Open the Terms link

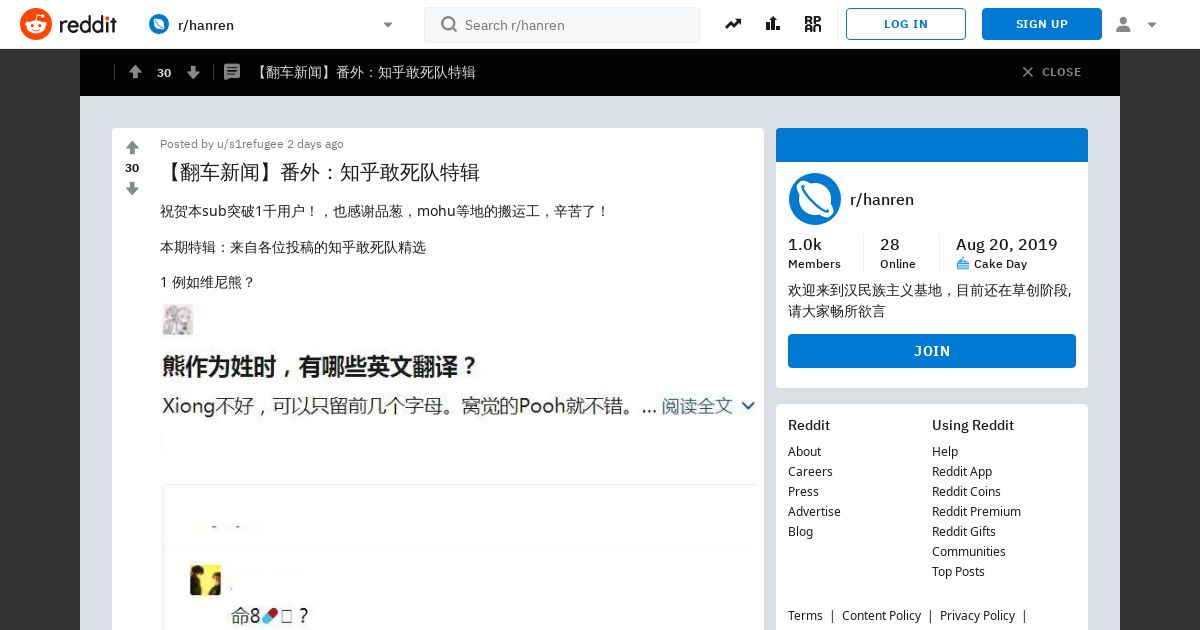pos(805,615)
